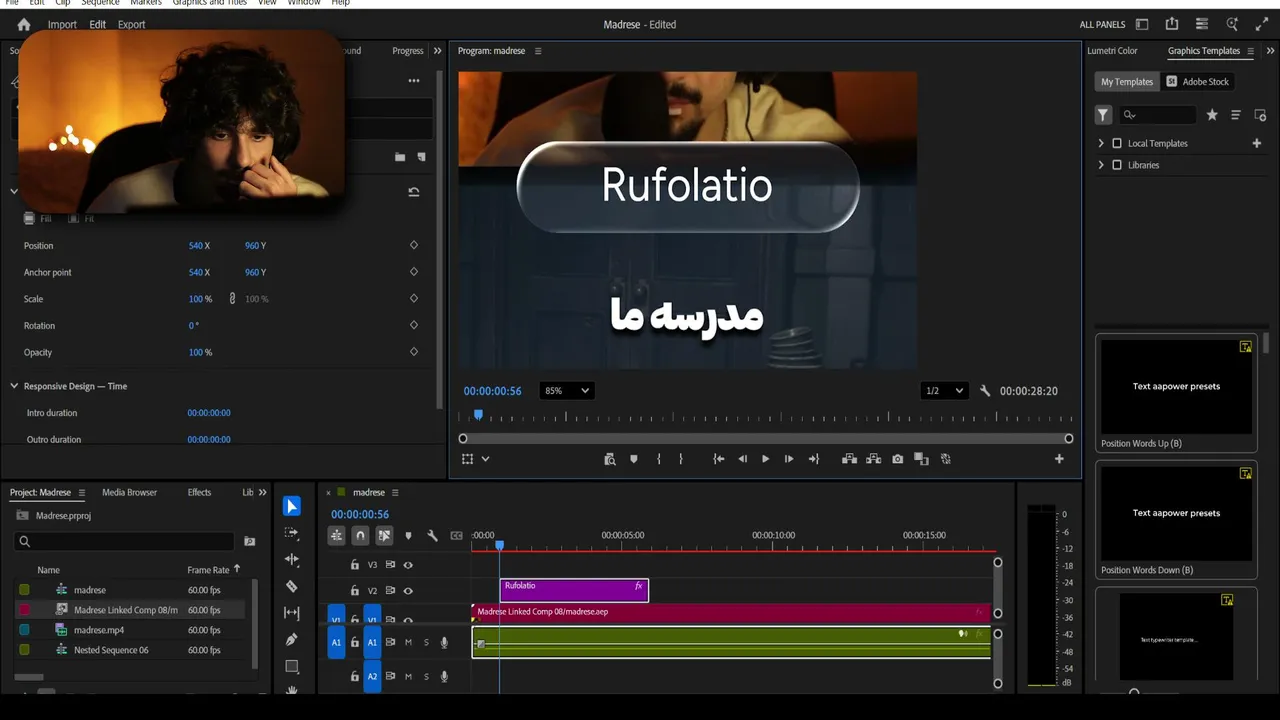Open the Lumetri Color panel tab
The width and height of the screenshot is (1280, 720).
(1112, 51)
